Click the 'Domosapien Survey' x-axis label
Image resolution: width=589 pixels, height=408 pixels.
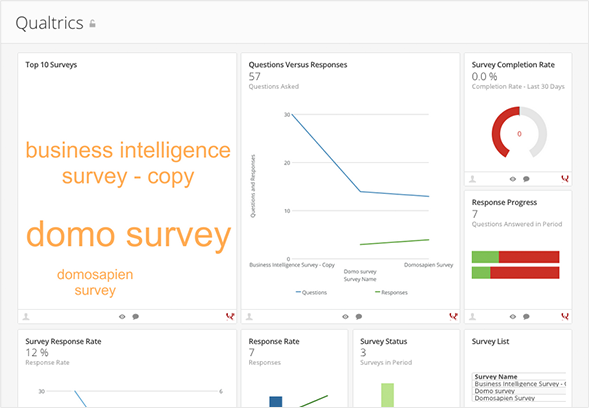click(428, 265)
